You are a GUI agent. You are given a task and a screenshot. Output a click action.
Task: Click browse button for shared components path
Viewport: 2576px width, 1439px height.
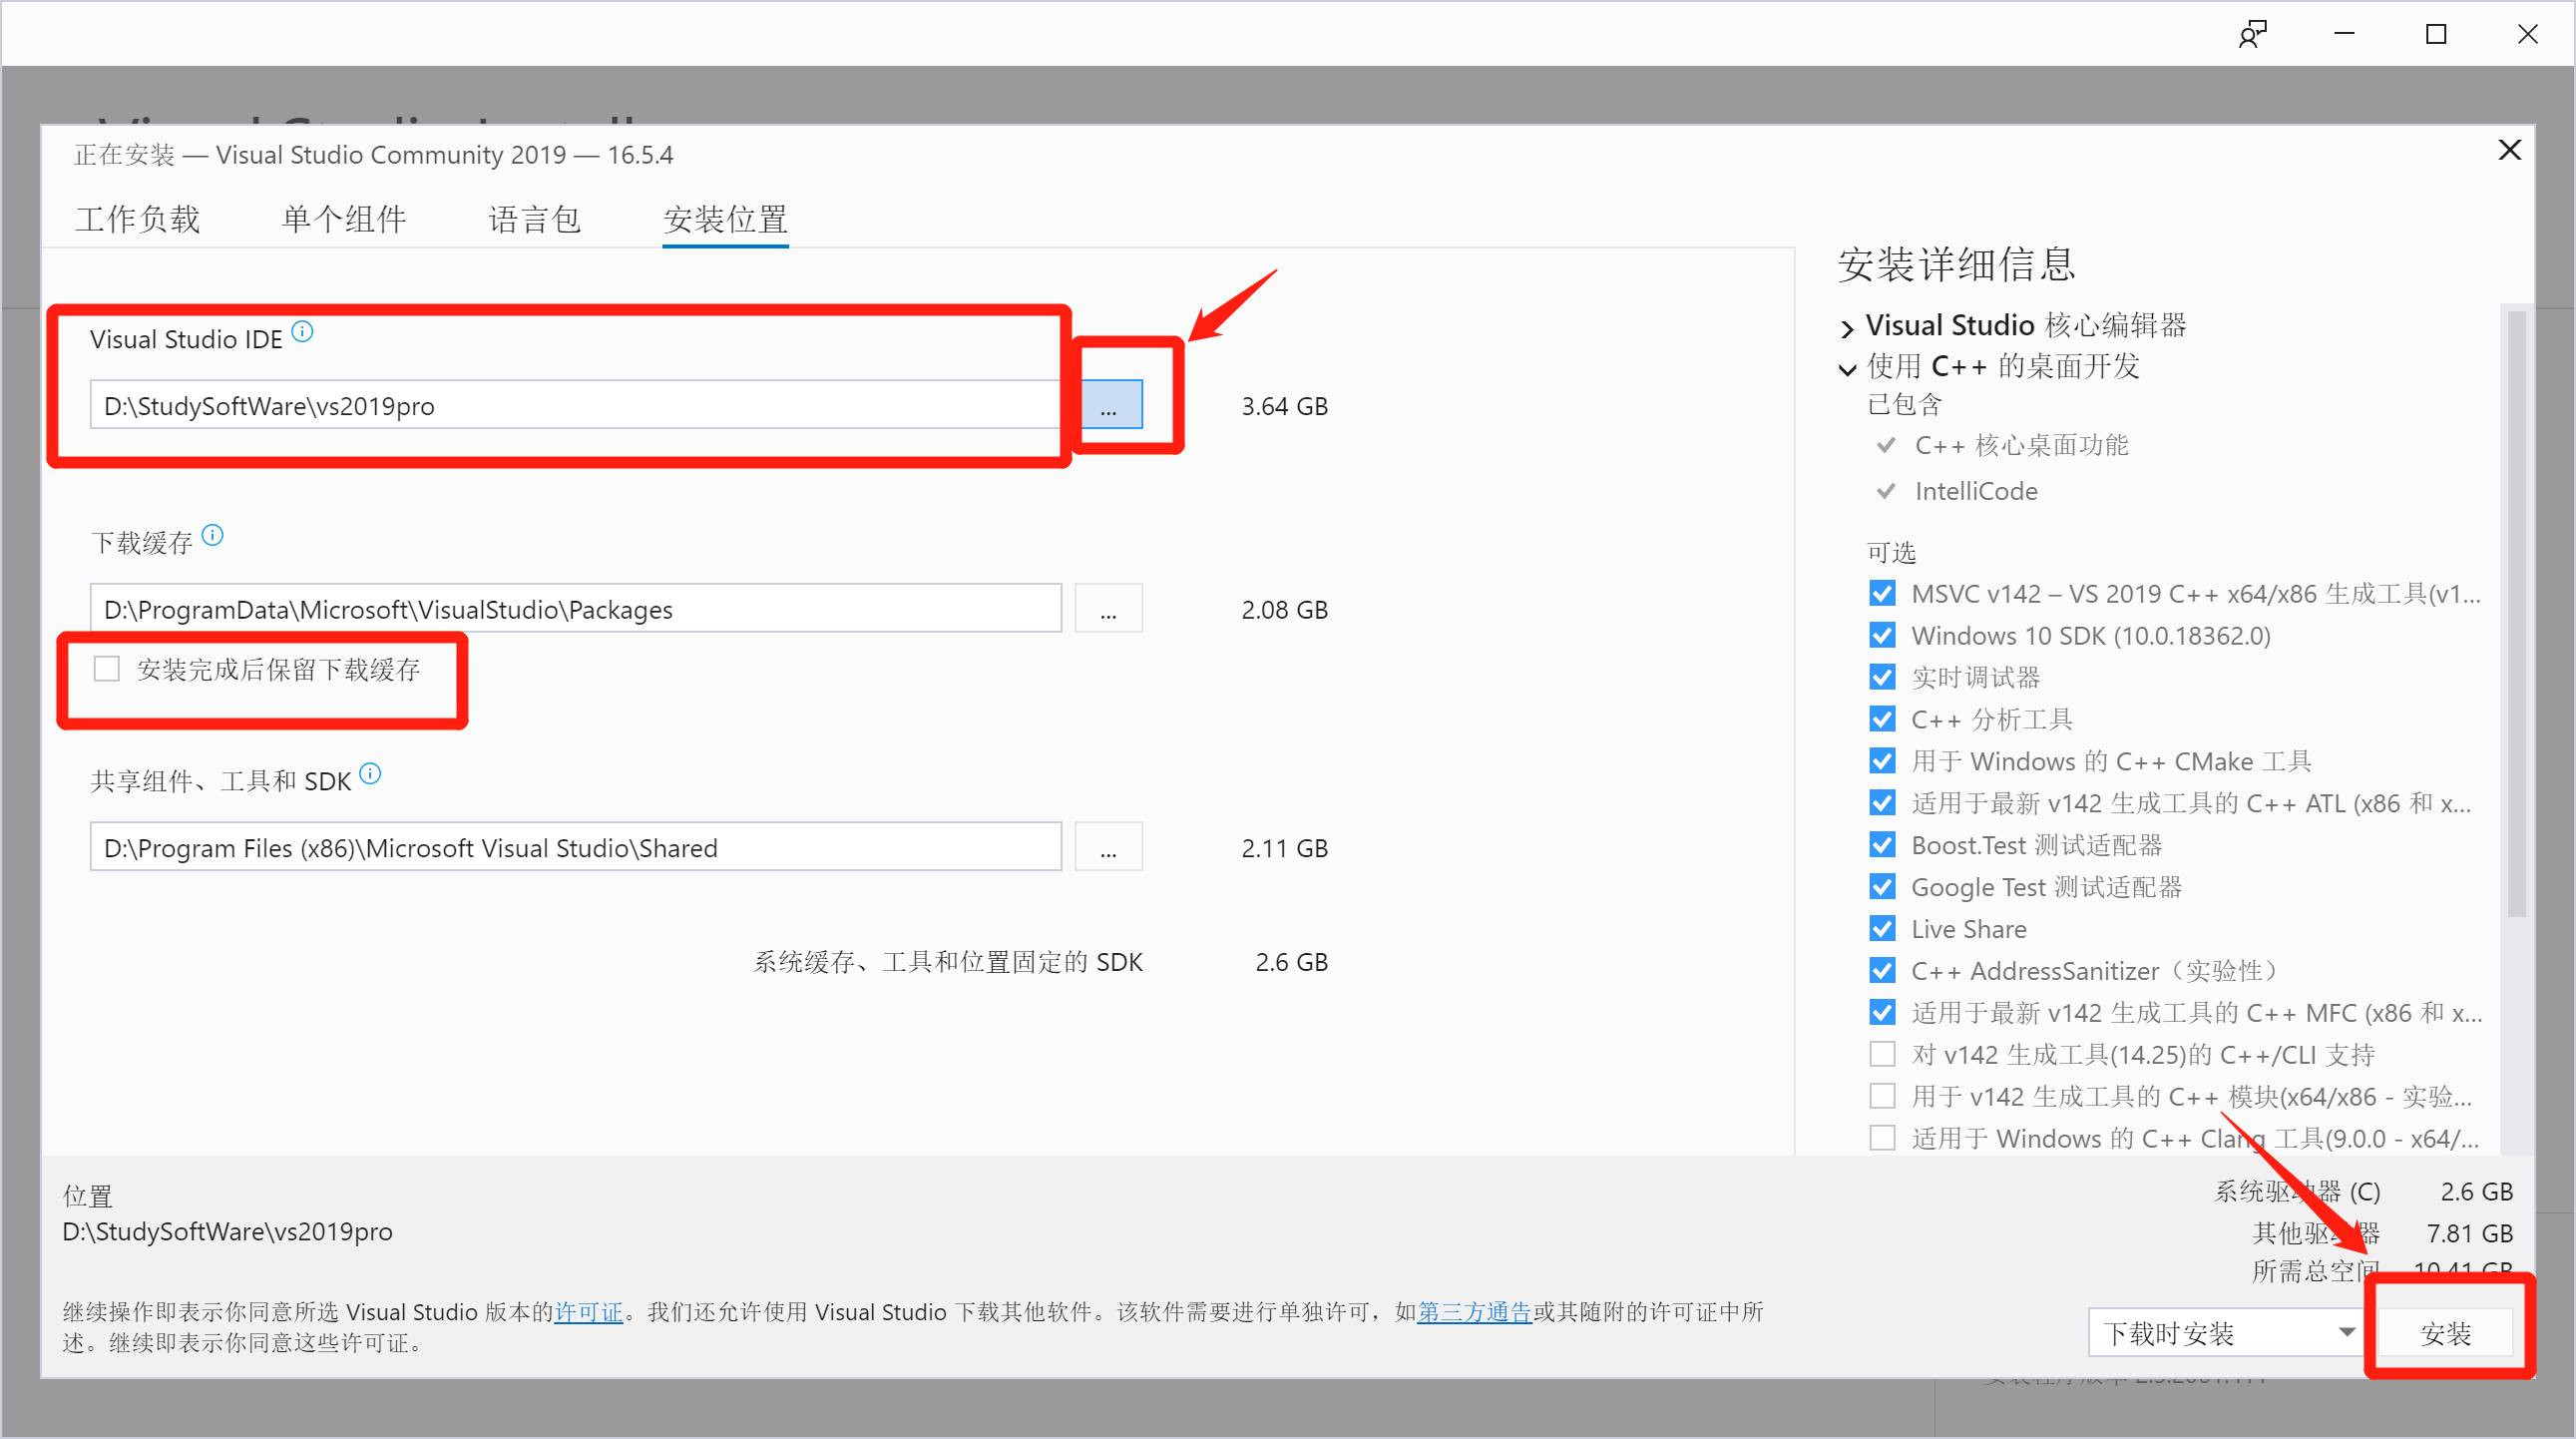pos(1108,847)
